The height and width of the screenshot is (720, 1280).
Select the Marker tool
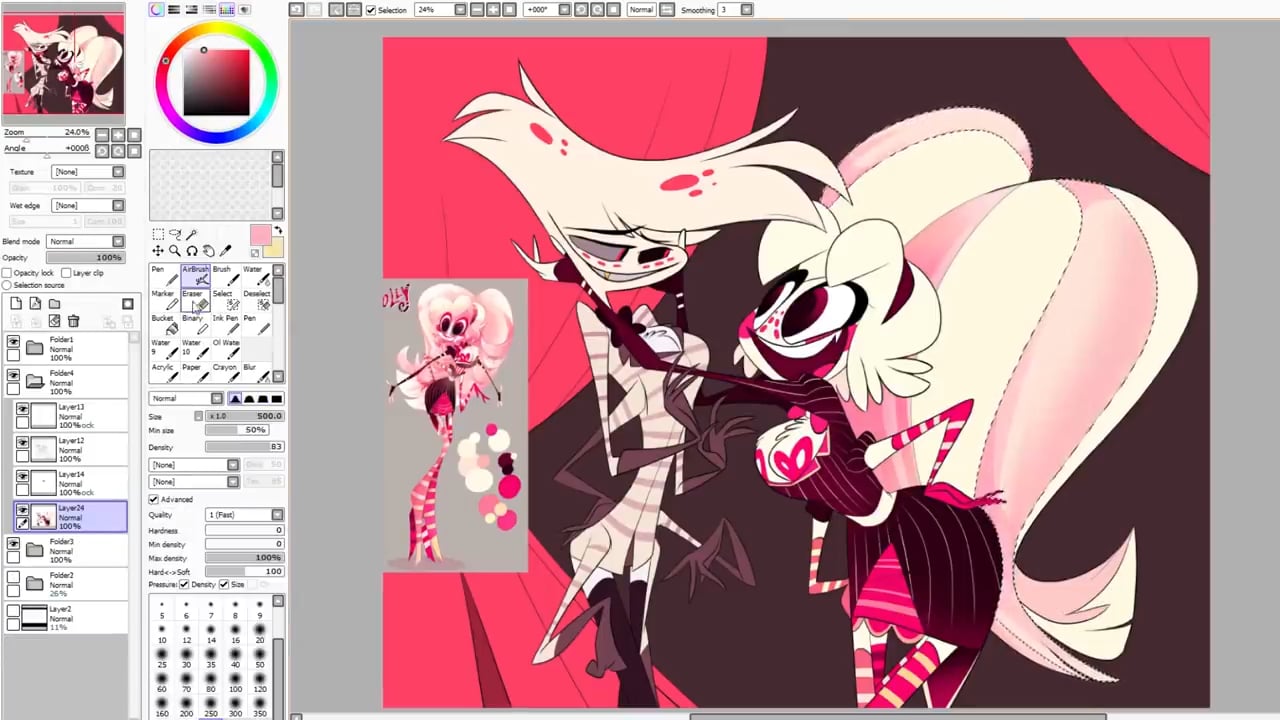pyautogui.click(x=164, y=299)
